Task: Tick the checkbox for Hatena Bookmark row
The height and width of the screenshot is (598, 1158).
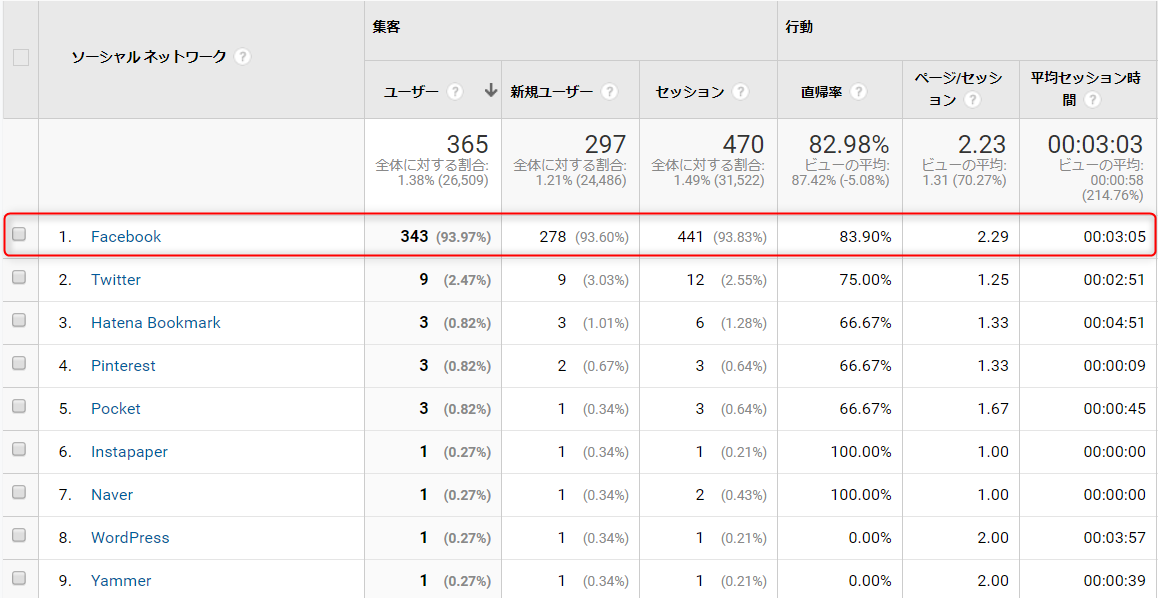Action: [x=19, y=322]
